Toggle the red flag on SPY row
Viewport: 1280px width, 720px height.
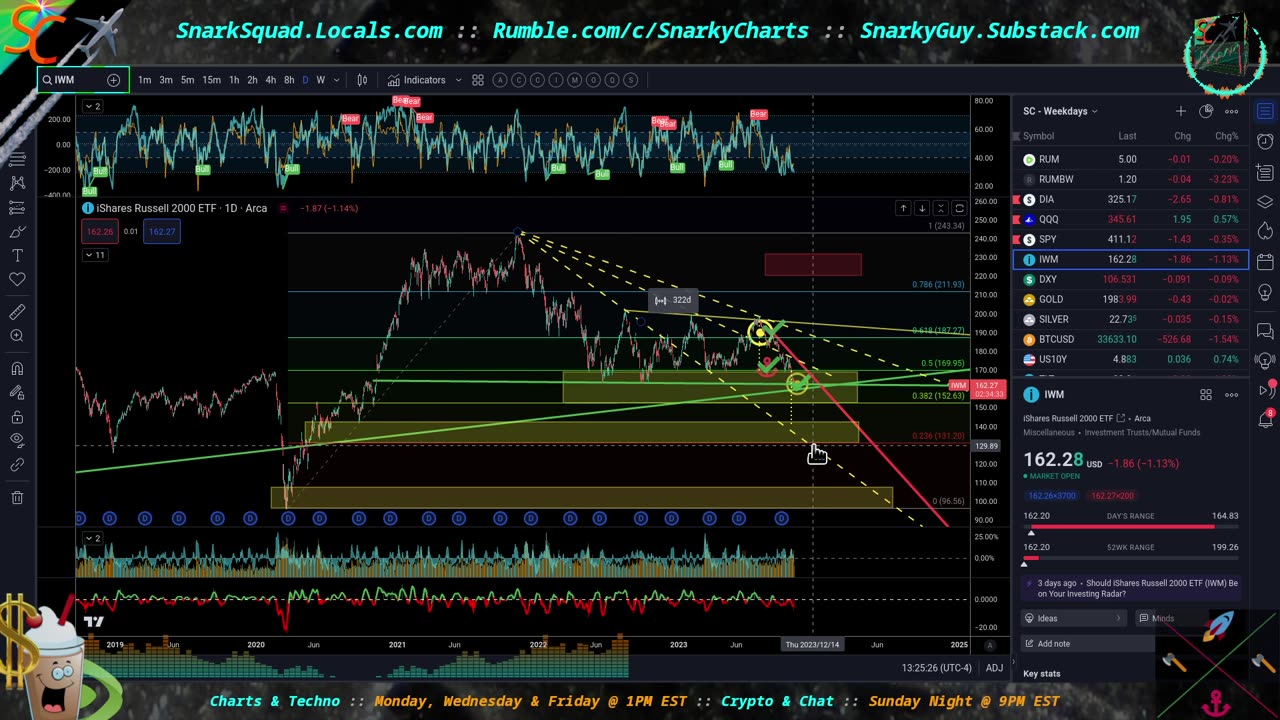click(1017, 239)
